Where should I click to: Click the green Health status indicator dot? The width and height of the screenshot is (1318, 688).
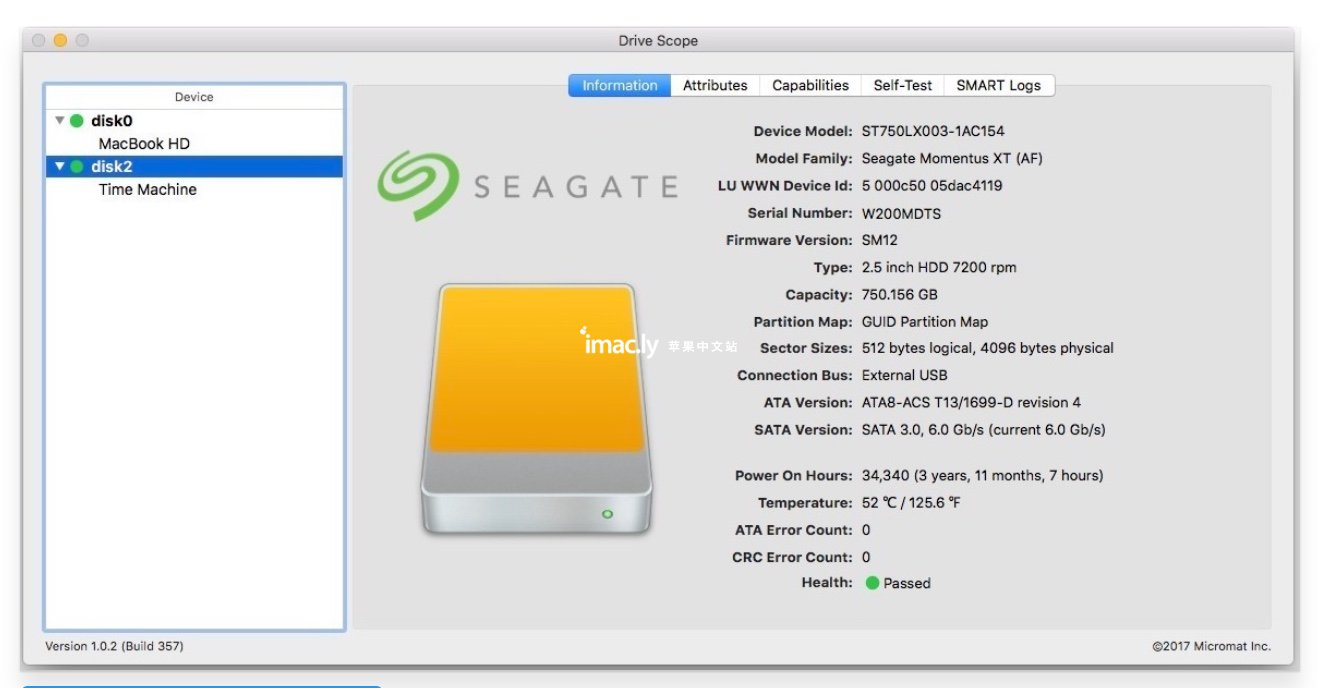(872, 583)
